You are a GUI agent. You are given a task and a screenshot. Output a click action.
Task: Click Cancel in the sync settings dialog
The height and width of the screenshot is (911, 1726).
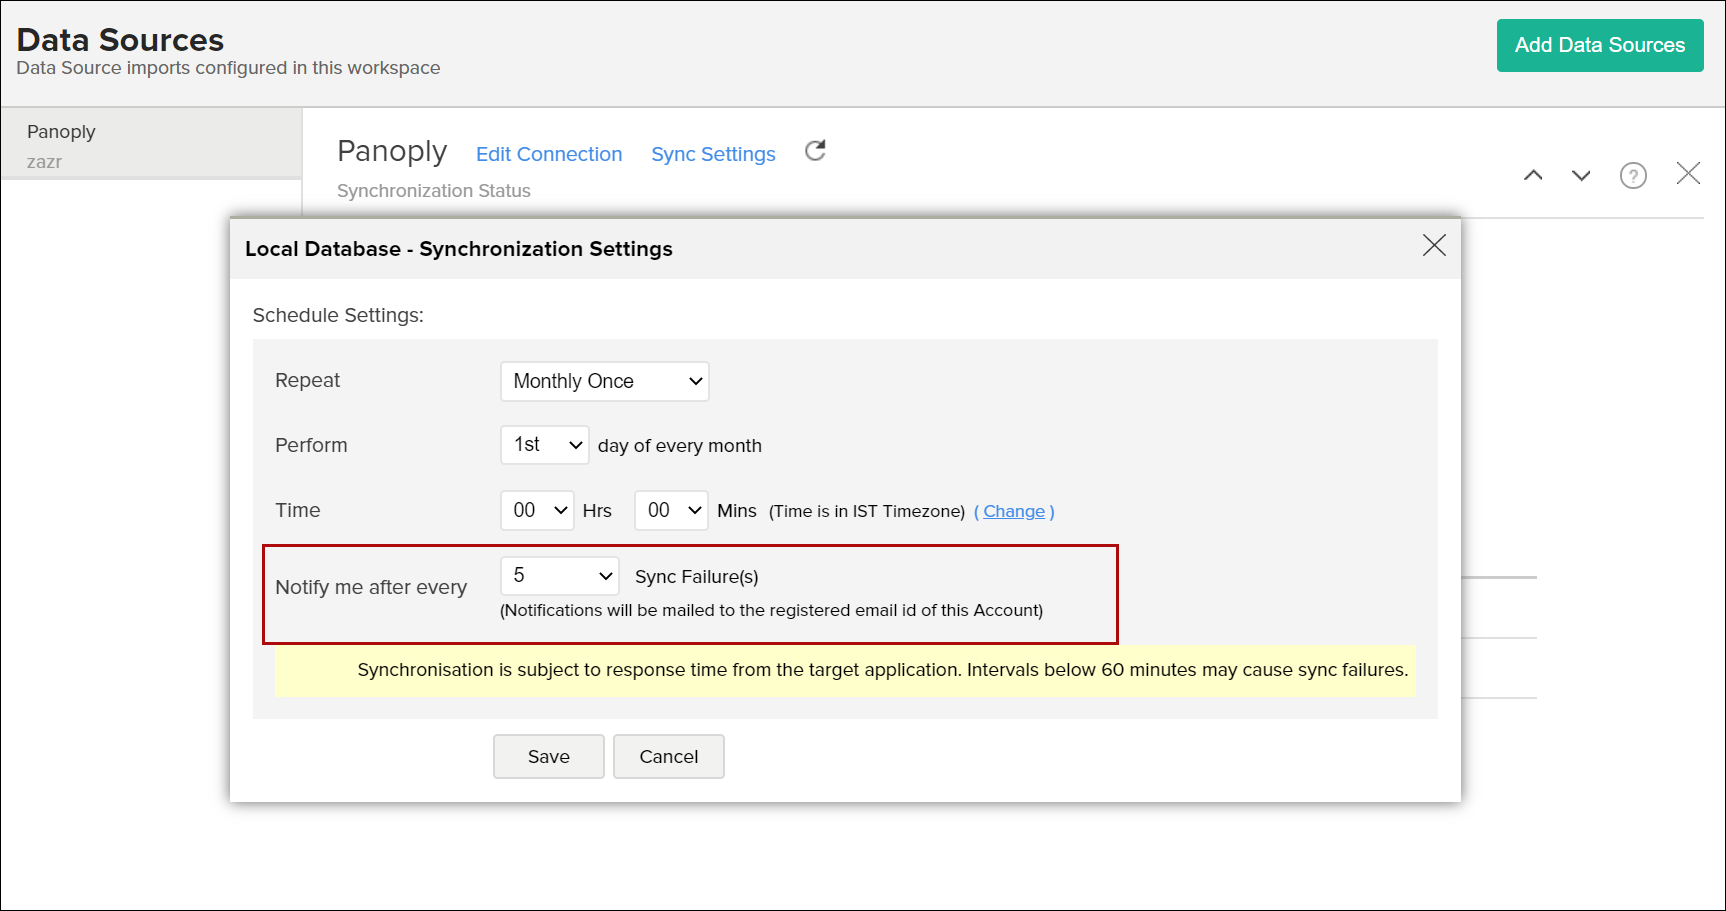coord(668,756)
